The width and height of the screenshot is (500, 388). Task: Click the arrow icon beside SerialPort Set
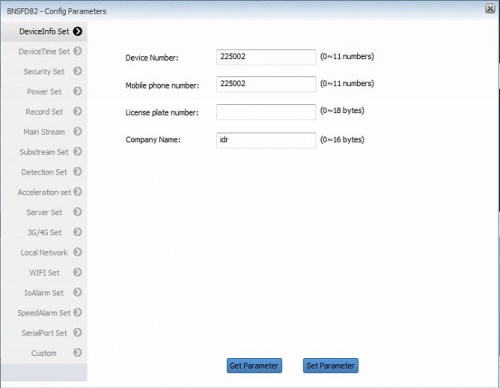point(78,332)
